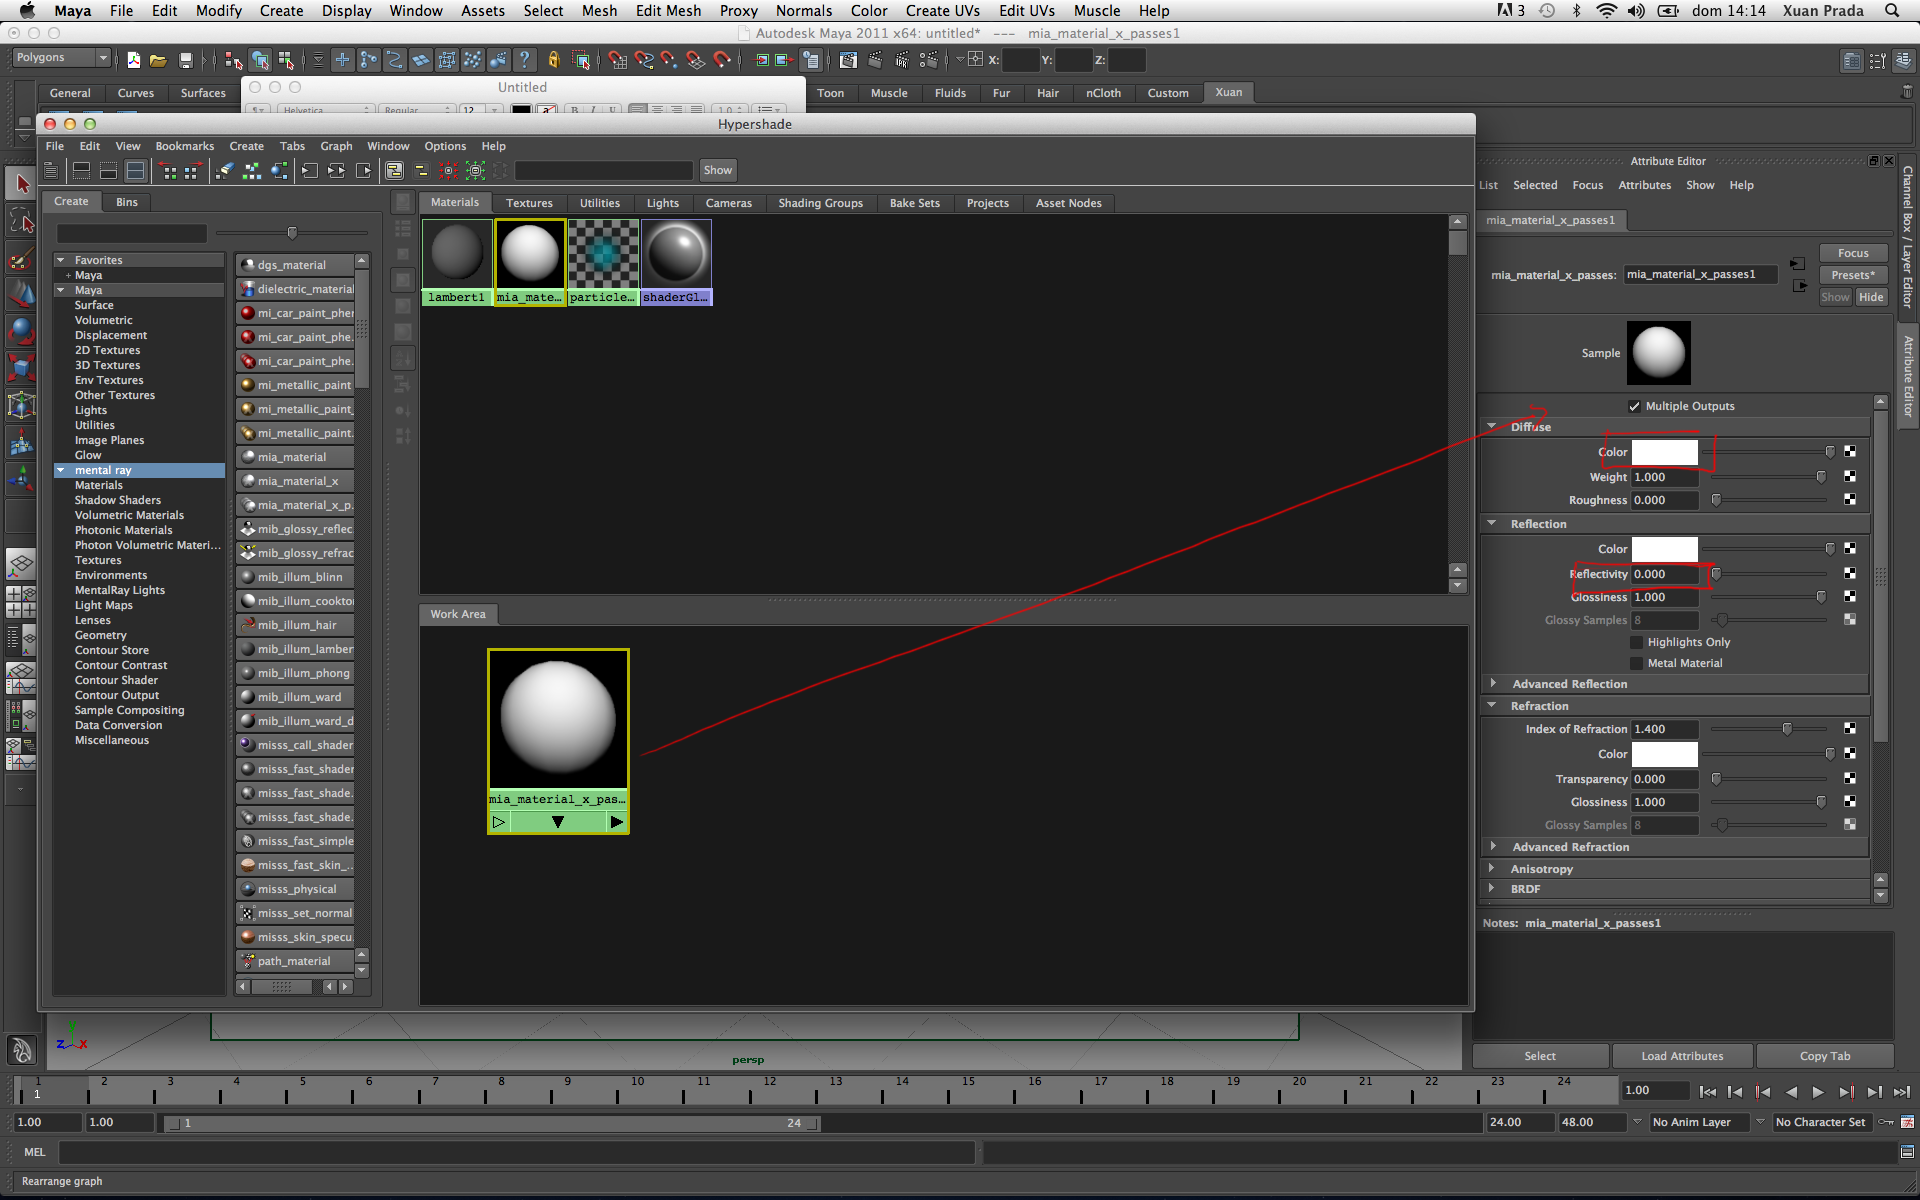Click the Hypershade rearrange graph icon
This screenshot has width=1920, height=1200.
pos(252,171)
